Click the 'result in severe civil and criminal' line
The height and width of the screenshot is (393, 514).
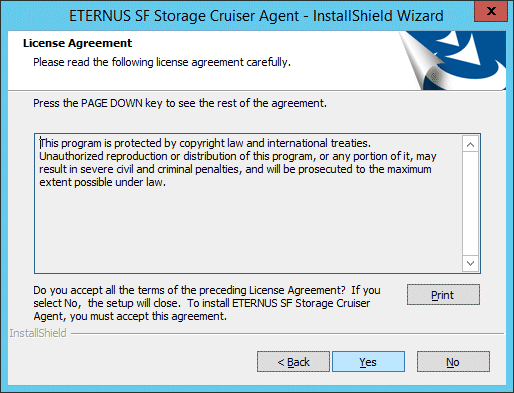(x=235, y=169)
